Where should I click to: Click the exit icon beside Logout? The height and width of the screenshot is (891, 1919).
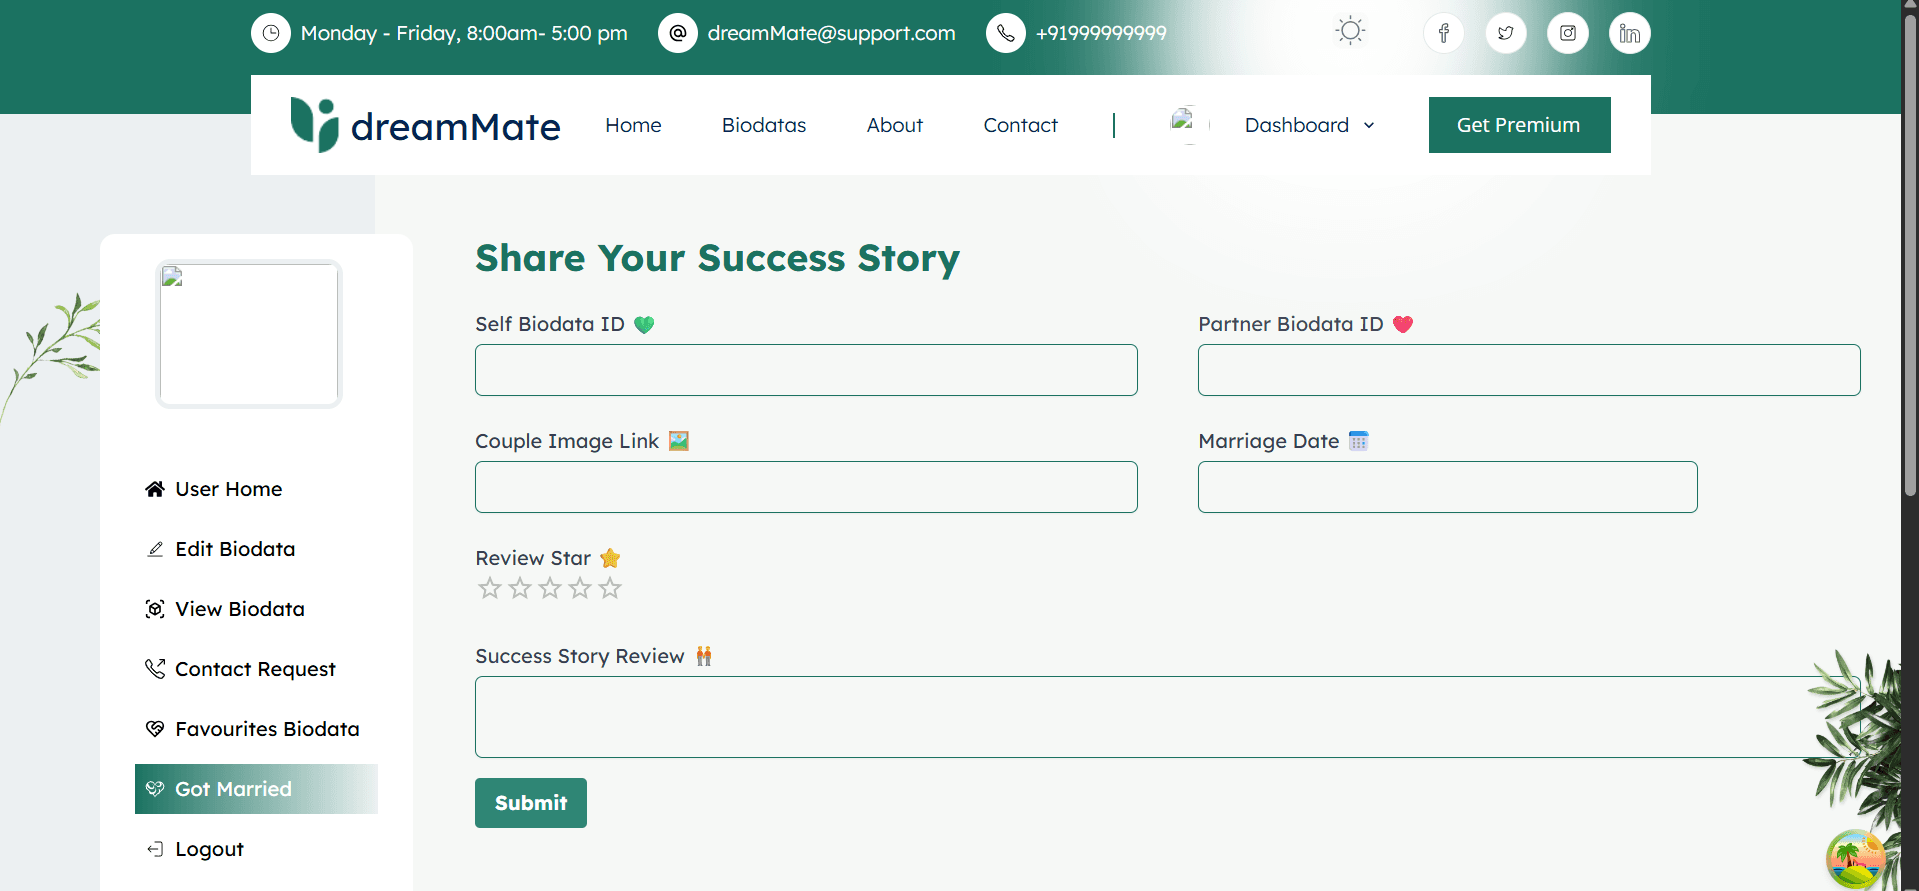(x=155, y=849)
